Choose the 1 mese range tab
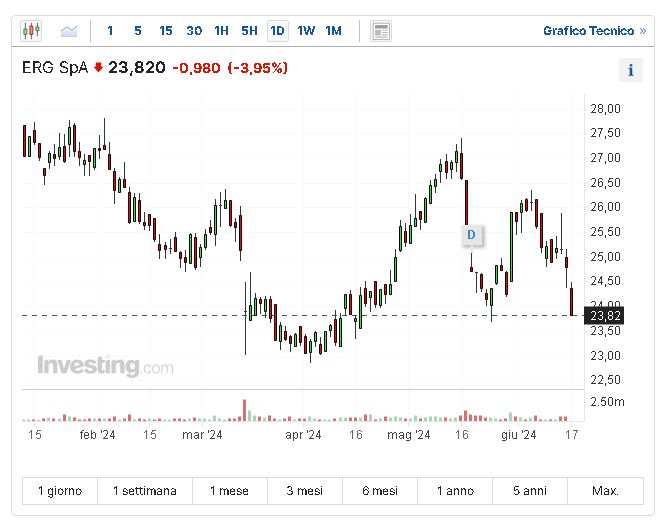The width and height of the screenshot is (669, 528). tap(230, 491)
